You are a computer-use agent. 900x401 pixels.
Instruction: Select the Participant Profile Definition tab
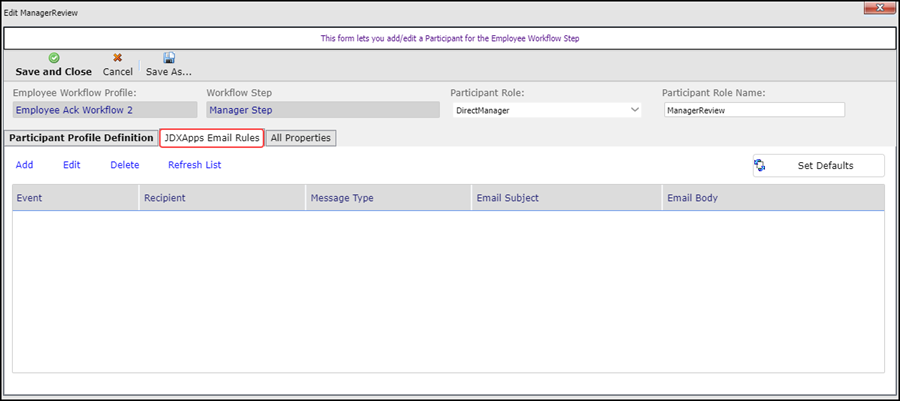[x=81, y=138]
